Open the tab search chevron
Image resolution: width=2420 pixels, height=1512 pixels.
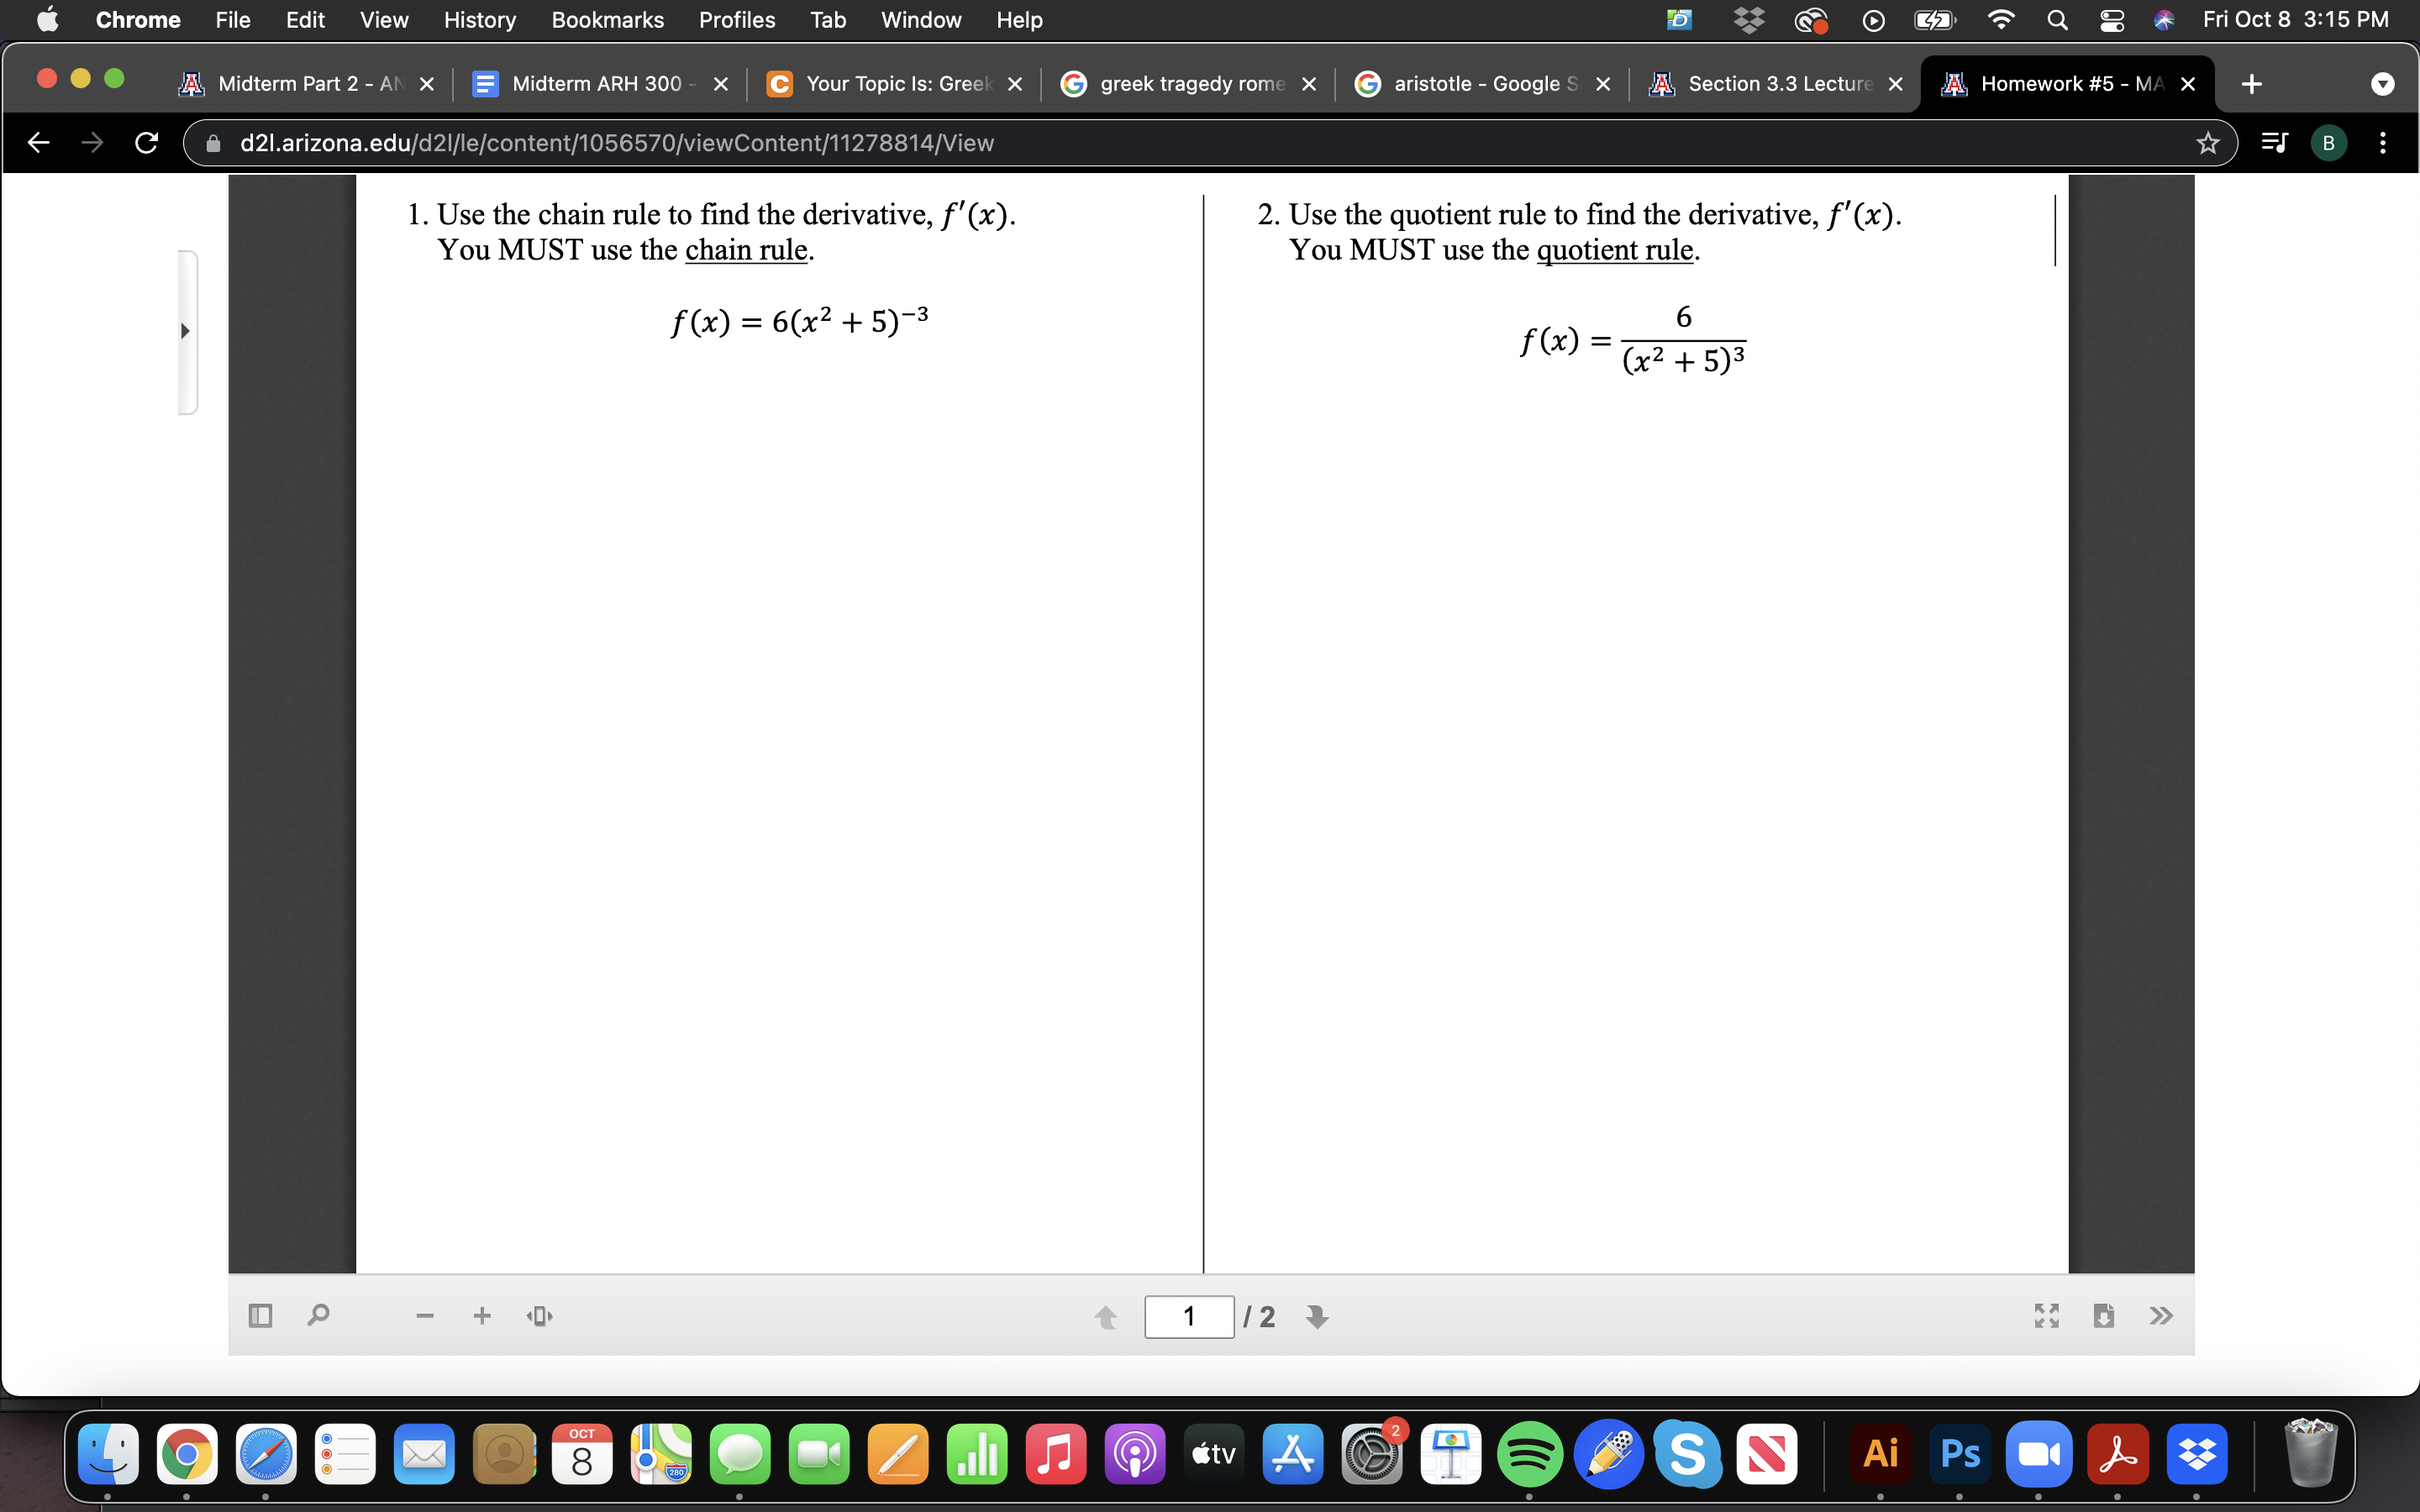(2384, 83)
